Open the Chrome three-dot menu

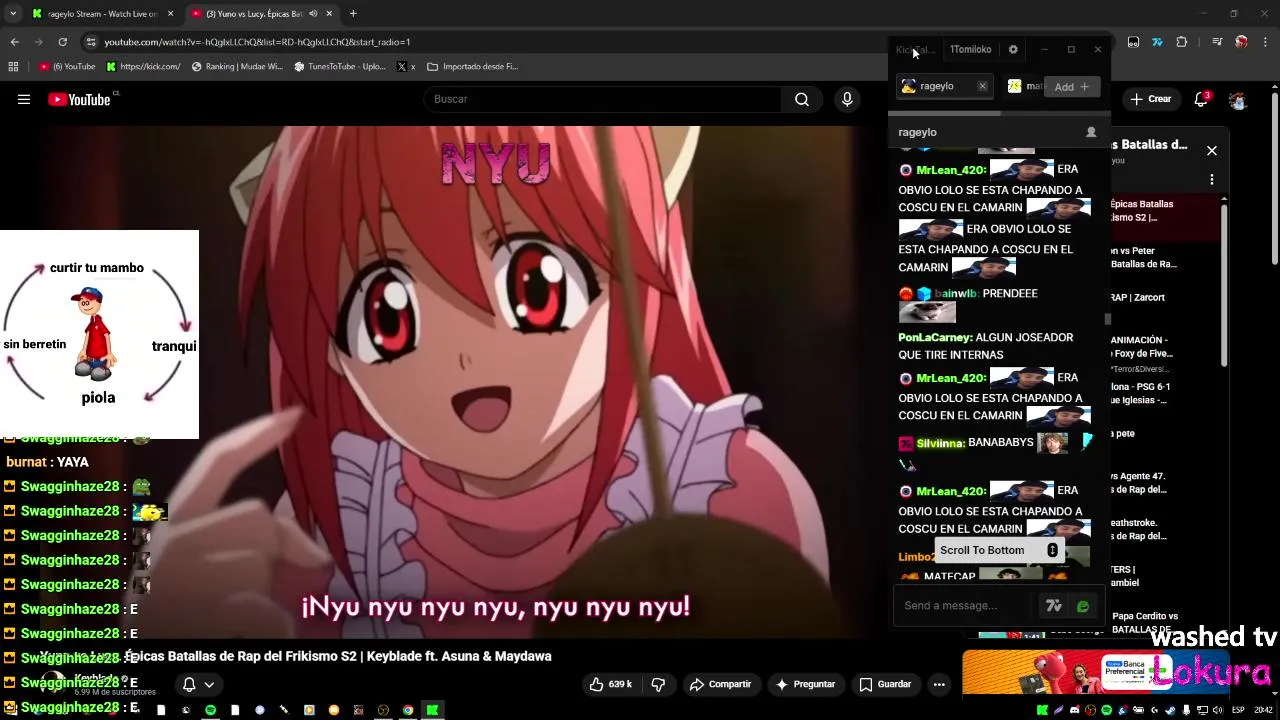[1265, 42]
